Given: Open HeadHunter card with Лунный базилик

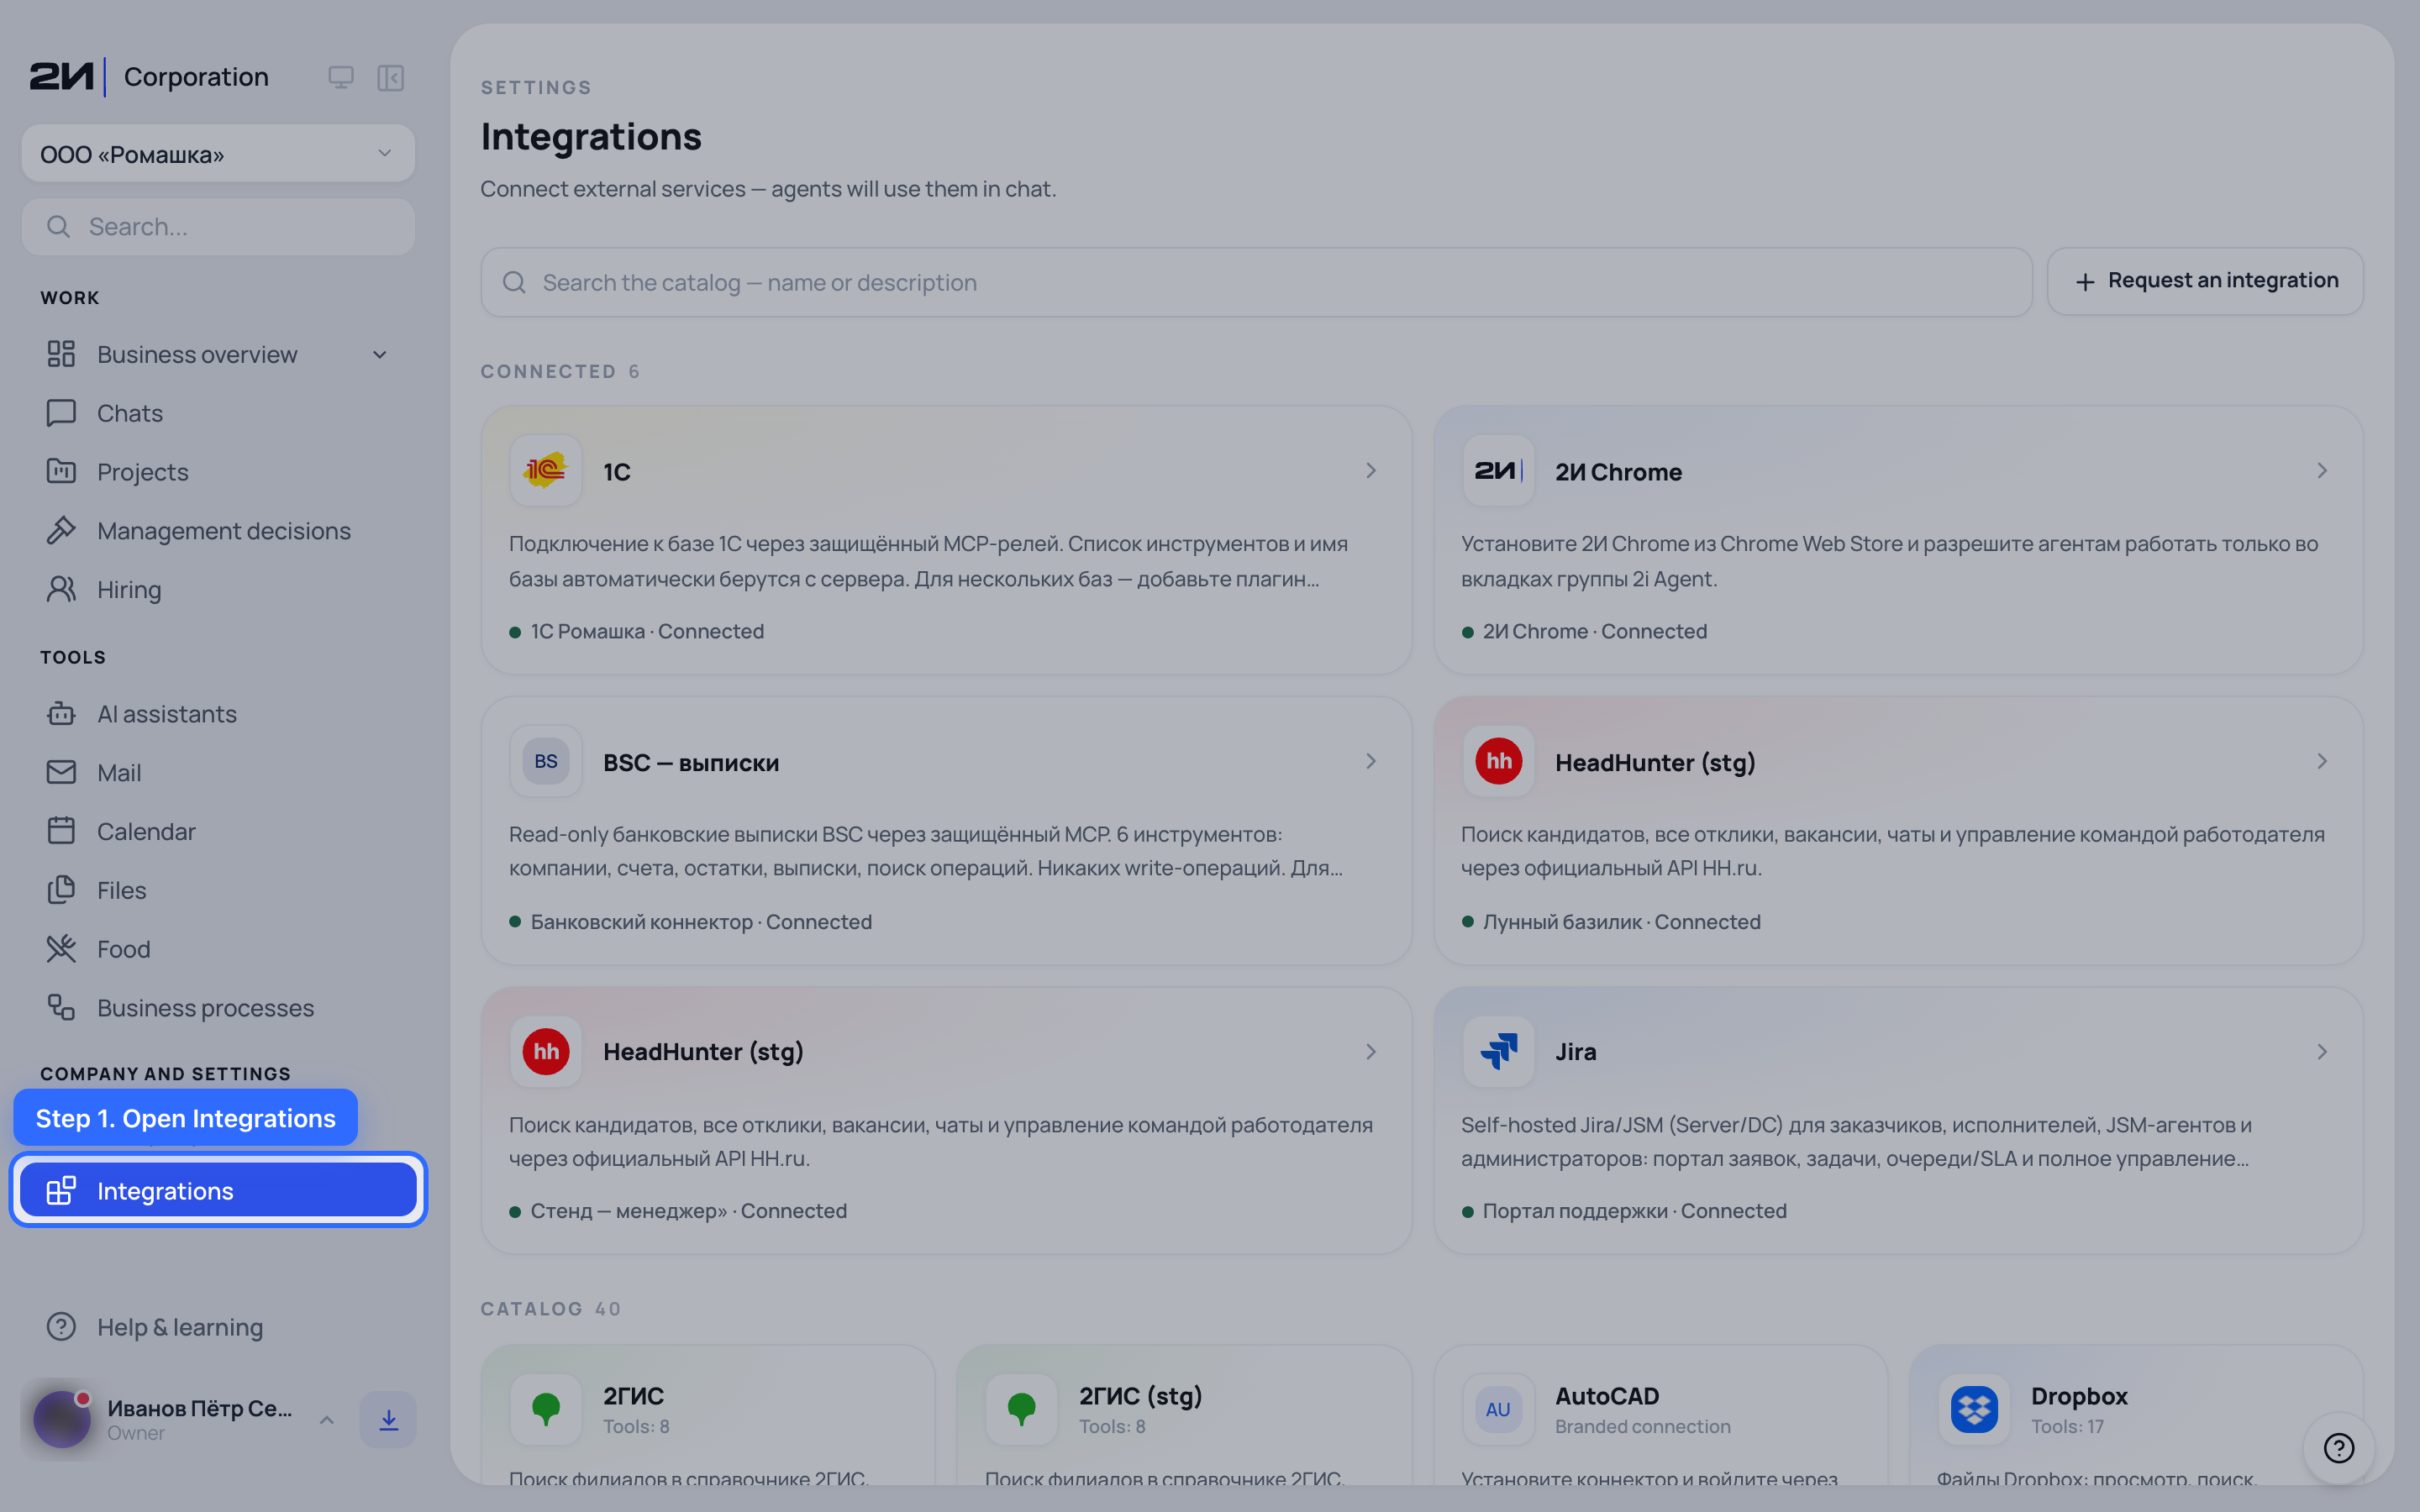Looking at the screenshot, I should (x=1898, y=831).
